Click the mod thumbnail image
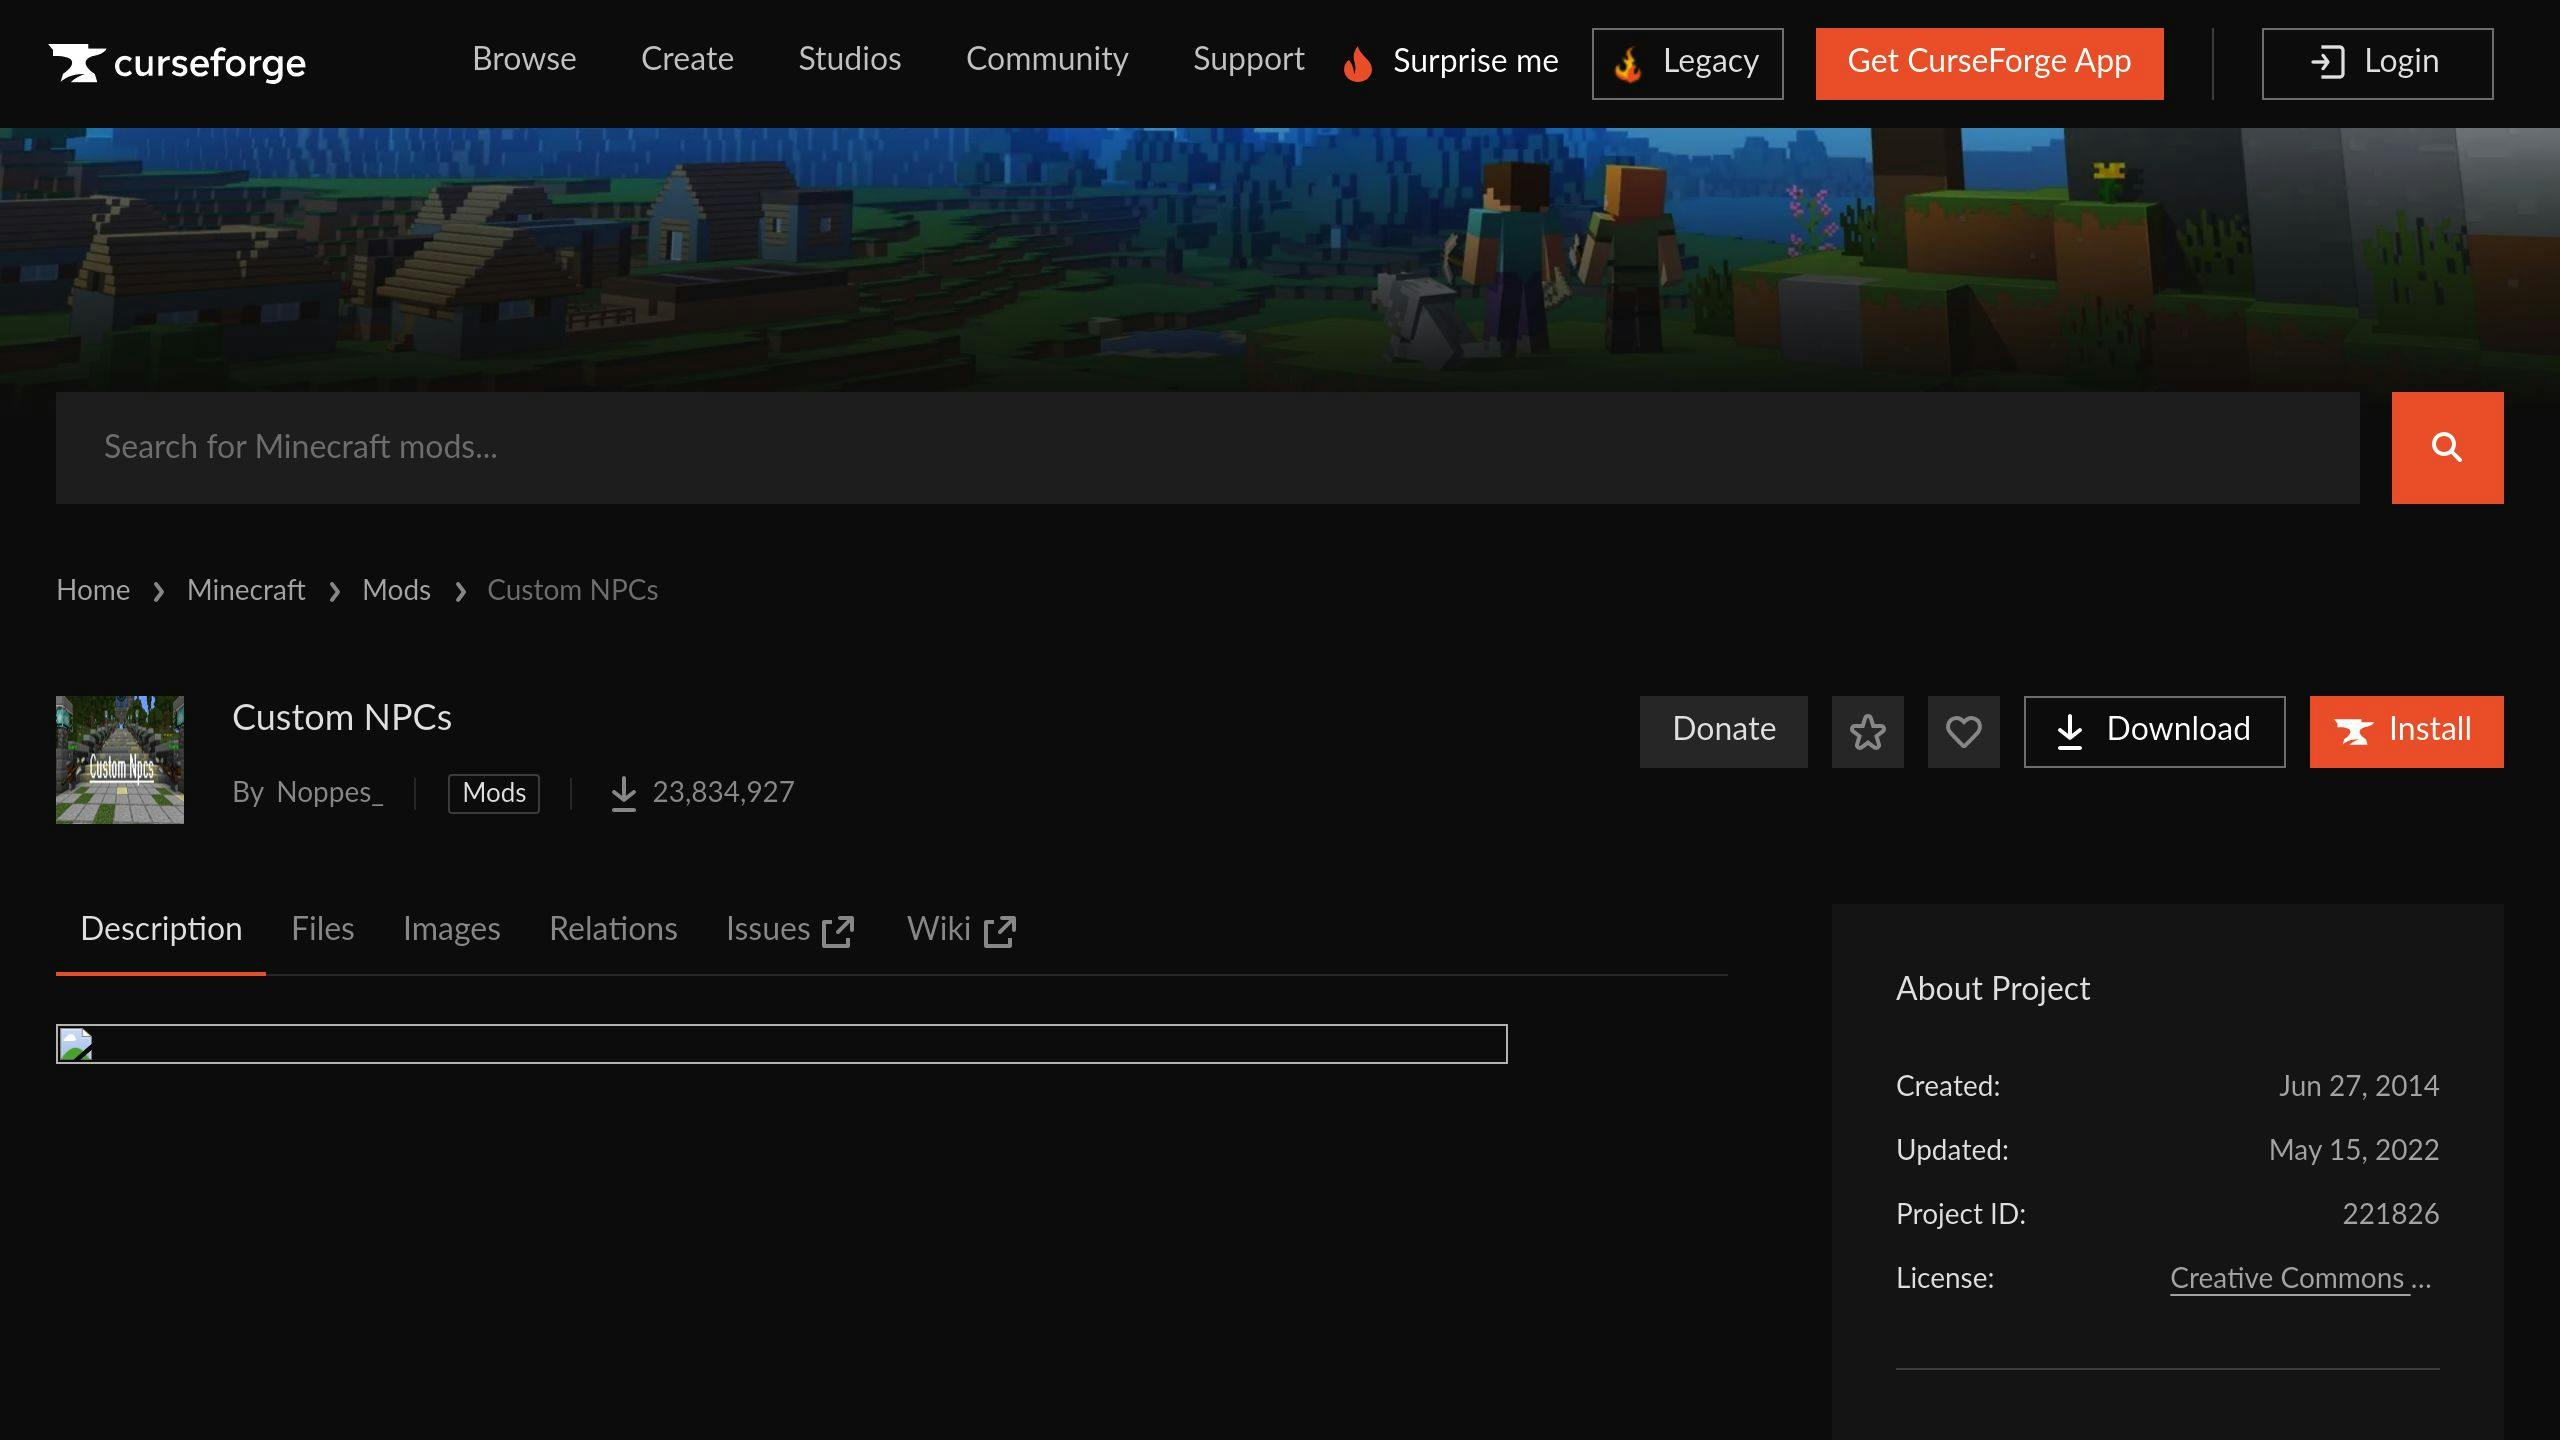Image resolution: width=2560 pixels, height=1440 pixels. coord(120,760)
